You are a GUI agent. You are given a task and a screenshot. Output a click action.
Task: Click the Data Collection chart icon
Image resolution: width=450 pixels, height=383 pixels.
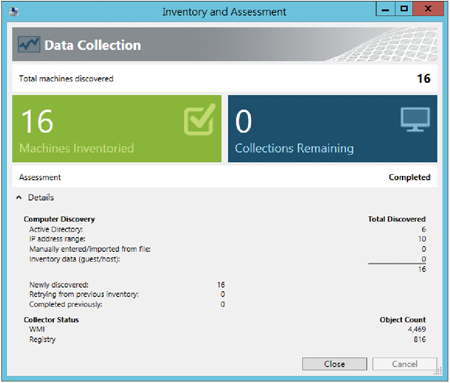coord(29,45)
